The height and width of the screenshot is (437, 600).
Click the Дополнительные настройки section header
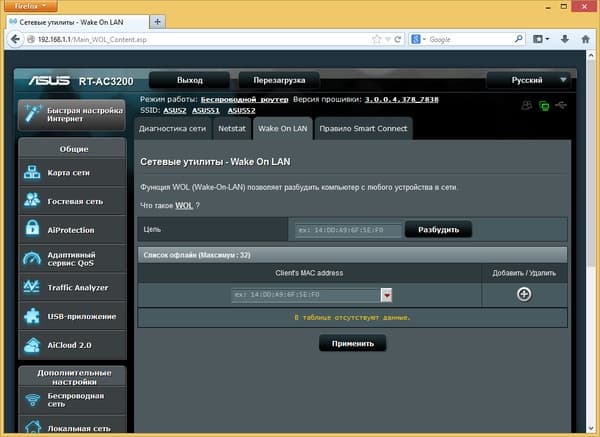[73, 377]
